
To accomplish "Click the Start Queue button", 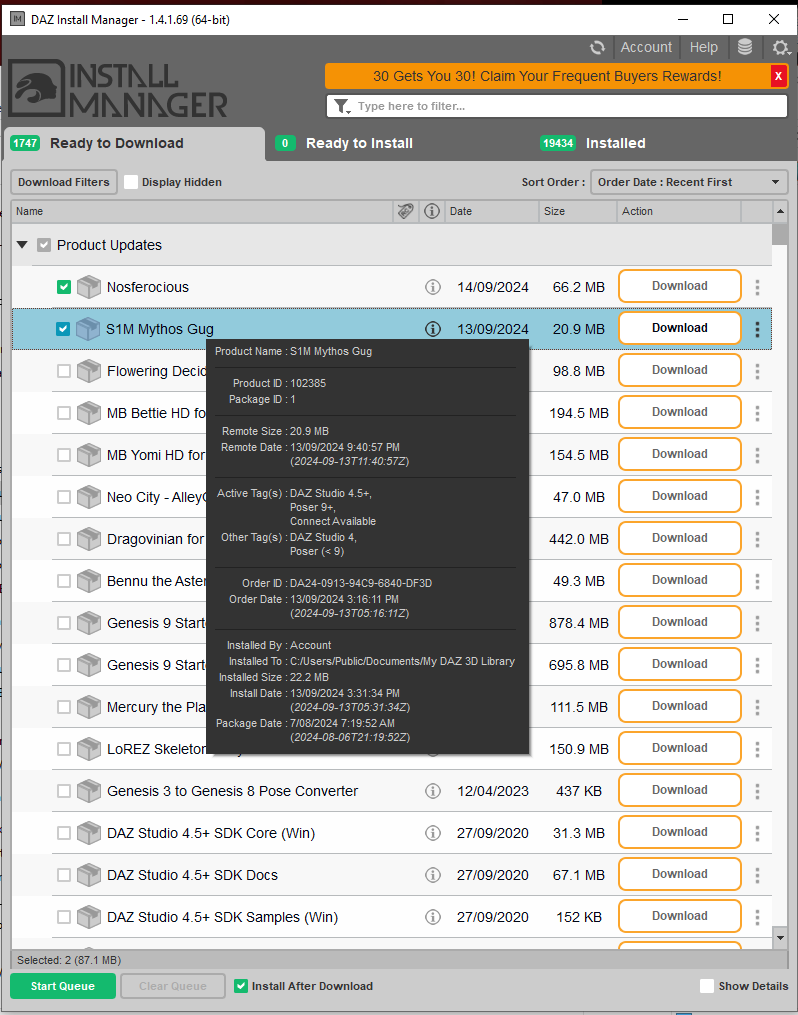I will click(x=63, y=986).
